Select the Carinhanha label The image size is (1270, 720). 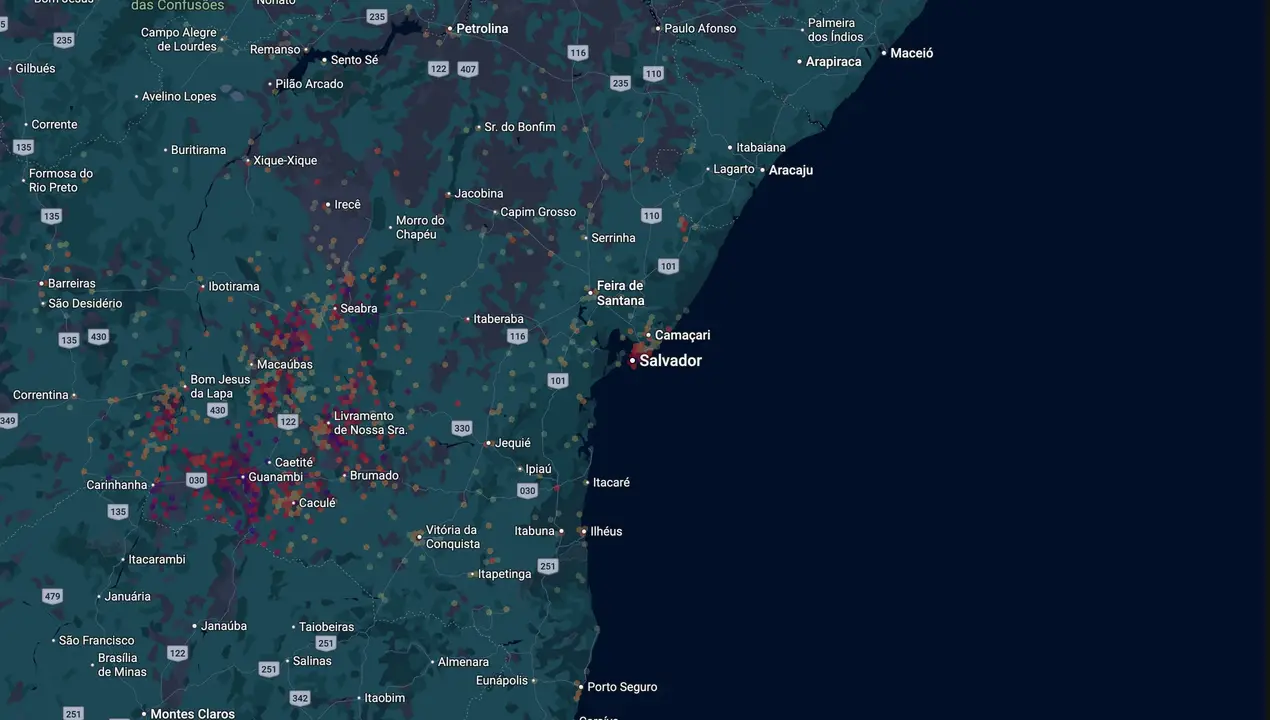pos(117,486)
